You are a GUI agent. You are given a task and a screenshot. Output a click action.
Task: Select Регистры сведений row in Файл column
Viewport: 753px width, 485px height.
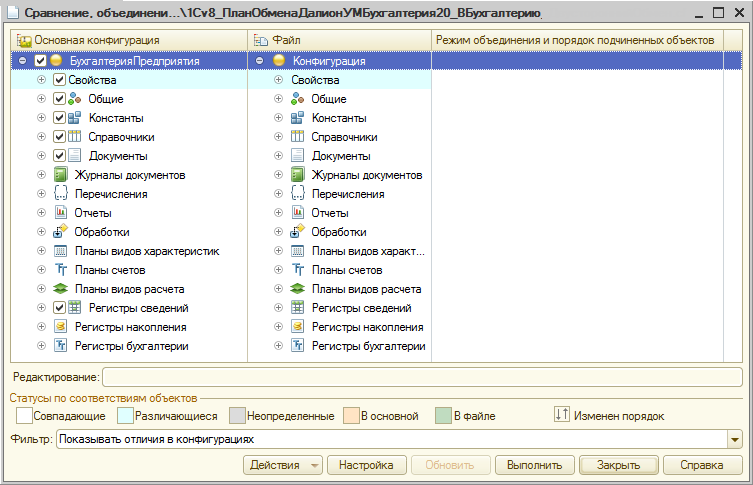340,307
